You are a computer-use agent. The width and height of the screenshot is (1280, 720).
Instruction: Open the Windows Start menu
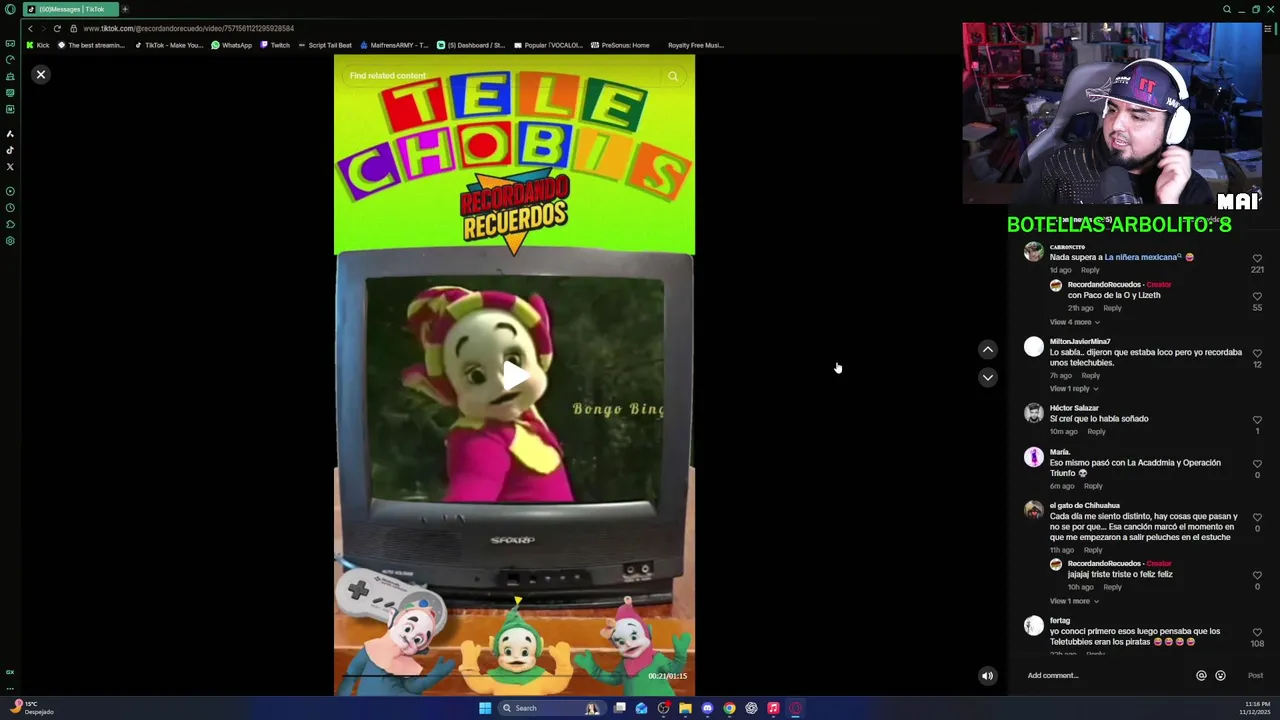(x=485, y=708)
